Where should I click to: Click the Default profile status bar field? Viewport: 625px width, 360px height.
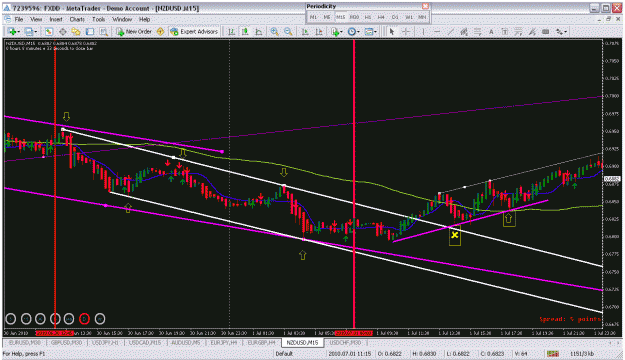[x=284, y=354]
